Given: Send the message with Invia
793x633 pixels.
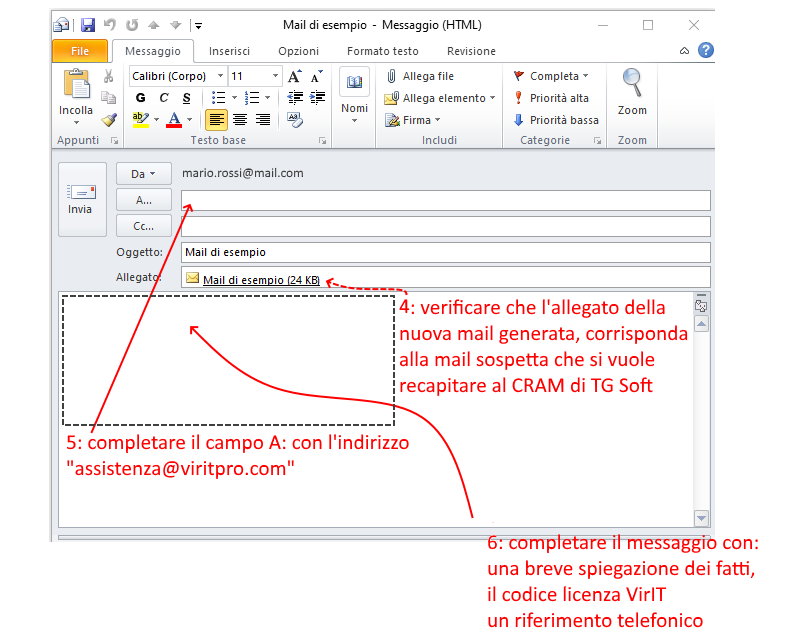Looking at the screenshot, I should 82,199.
